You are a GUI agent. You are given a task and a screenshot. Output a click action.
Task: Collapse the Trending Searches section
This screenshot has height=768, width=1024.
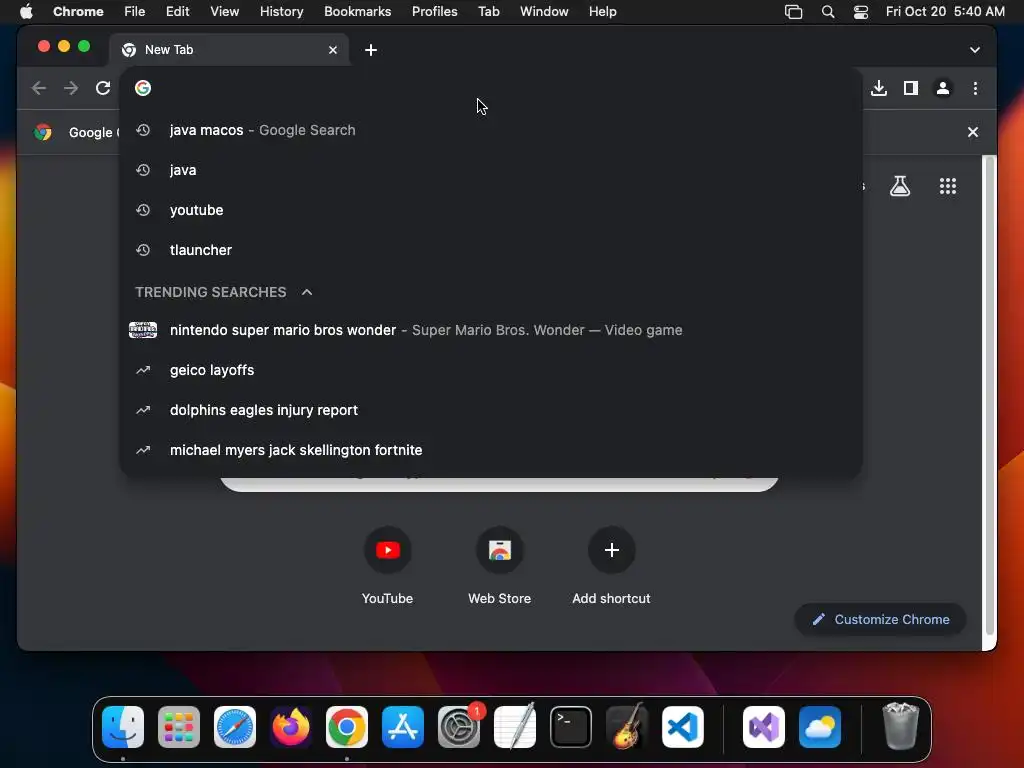coord(307,292)
